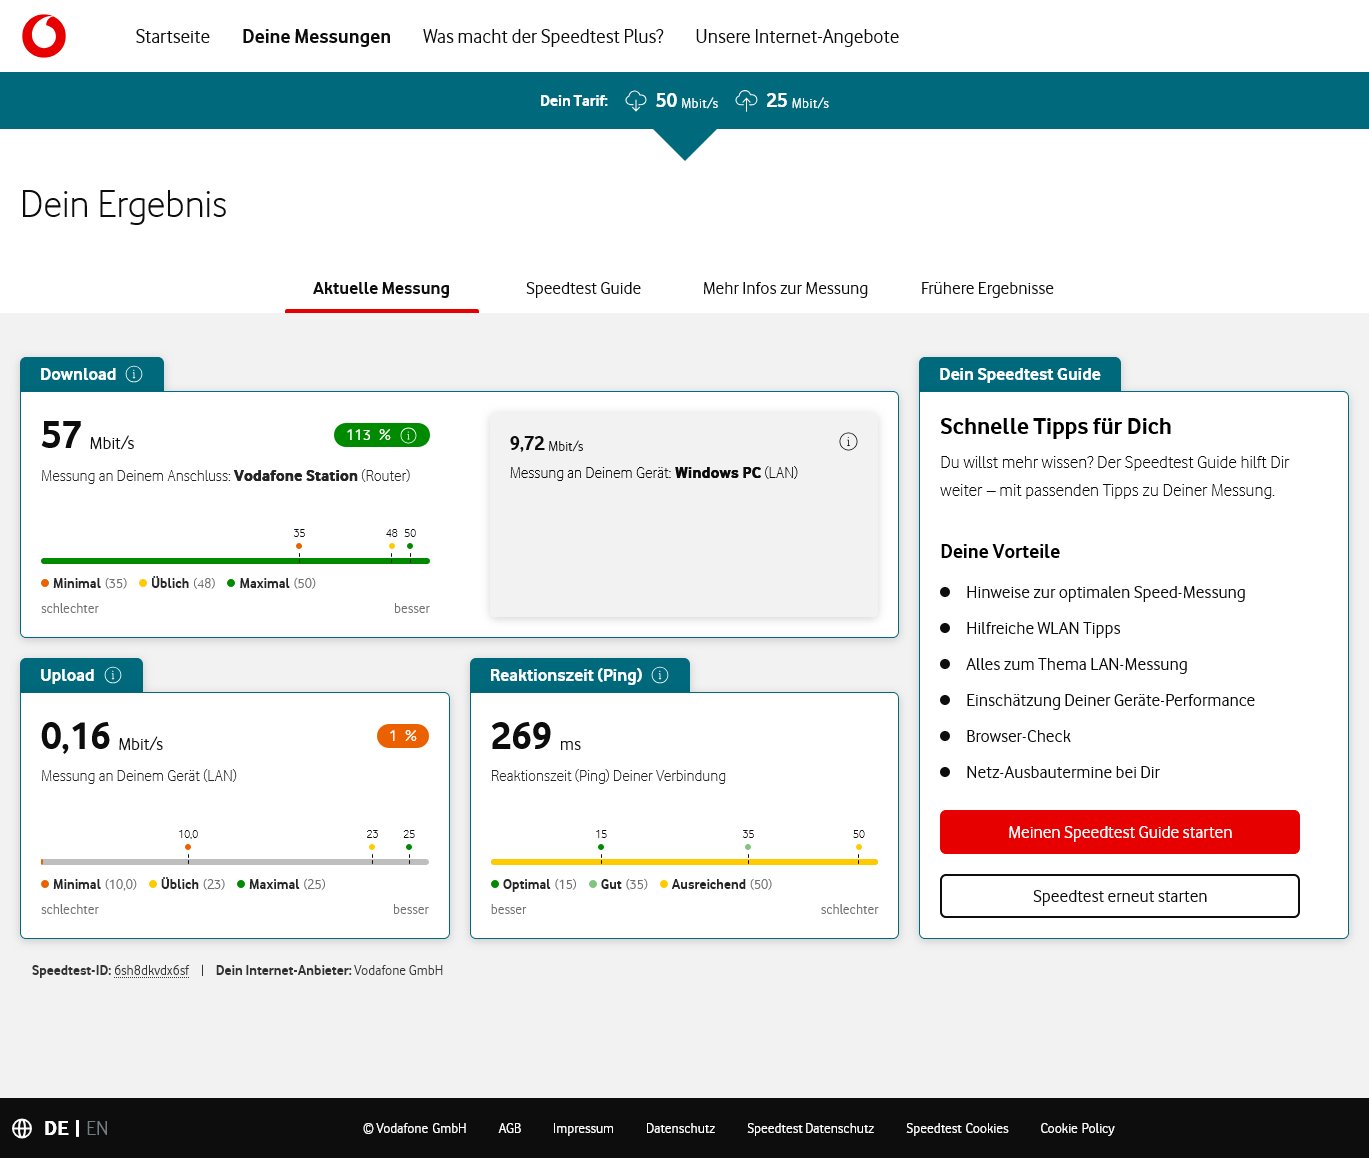Open the AGB footer link
The height and width of the screenshot is (1158, 1369).
click(x=510, y=1128)
